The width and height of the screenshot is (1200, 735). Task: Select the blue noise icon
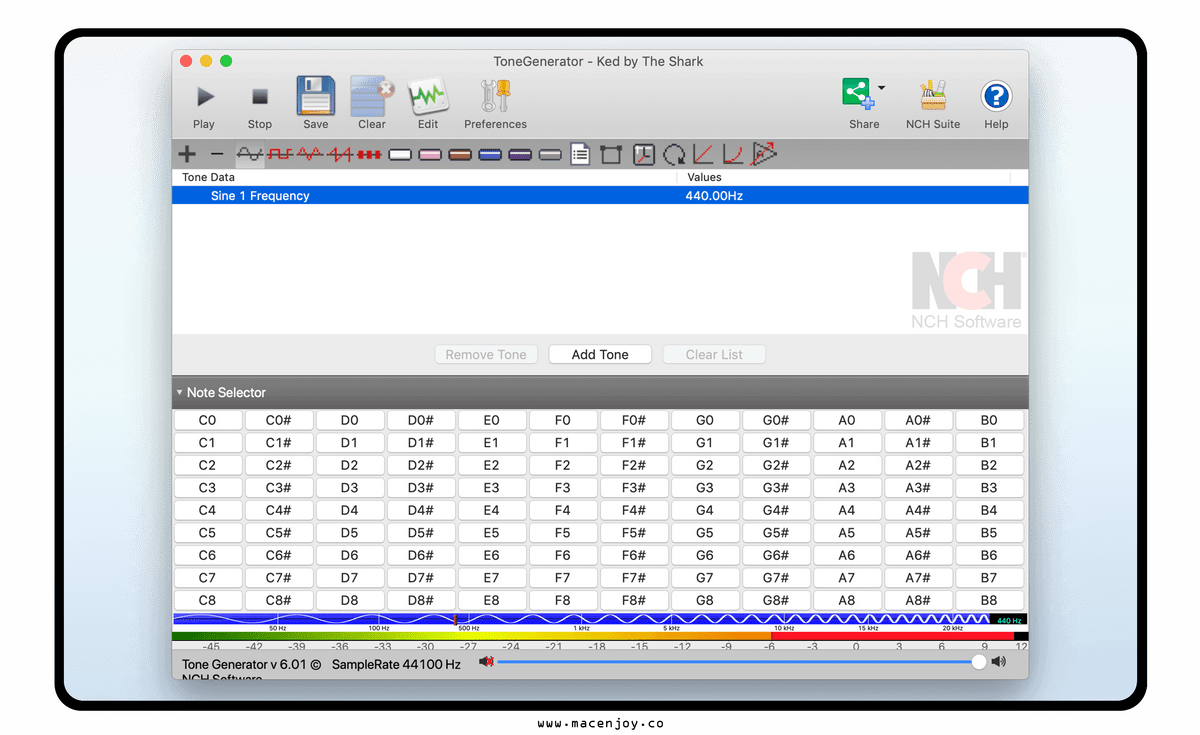(x=491, y=155)
